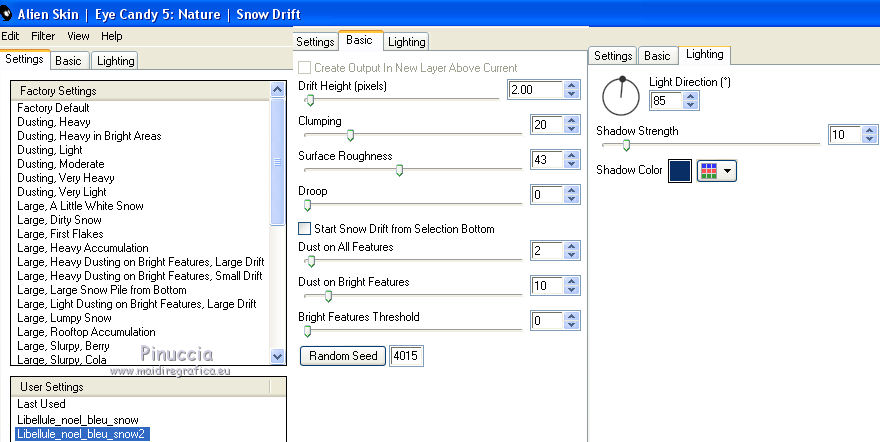The height and width of the screenshot is (442, 880).
Task: Select the Large, Slurpy, Berry preset
Action: coord(63,346)
